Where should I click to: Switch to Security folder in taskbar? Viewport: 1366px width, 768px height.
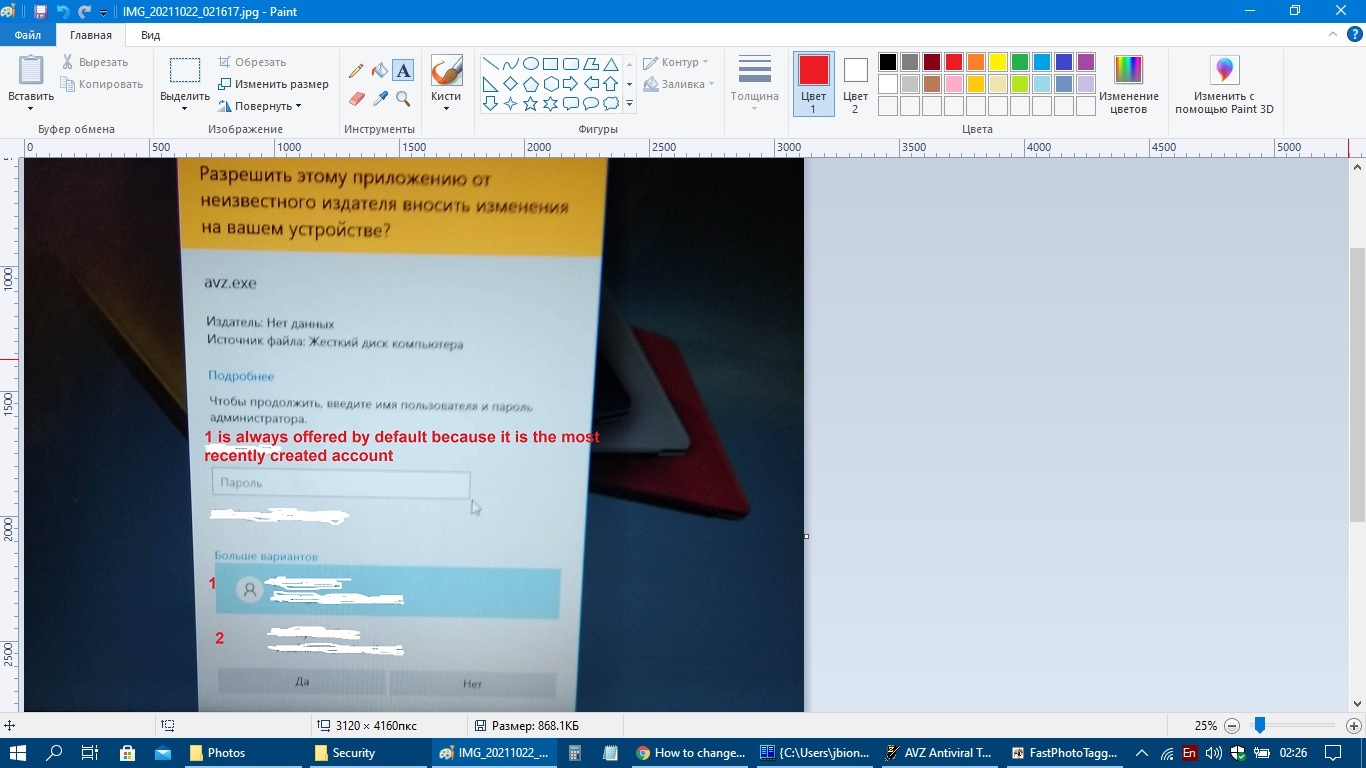click(x=367, y=753)
